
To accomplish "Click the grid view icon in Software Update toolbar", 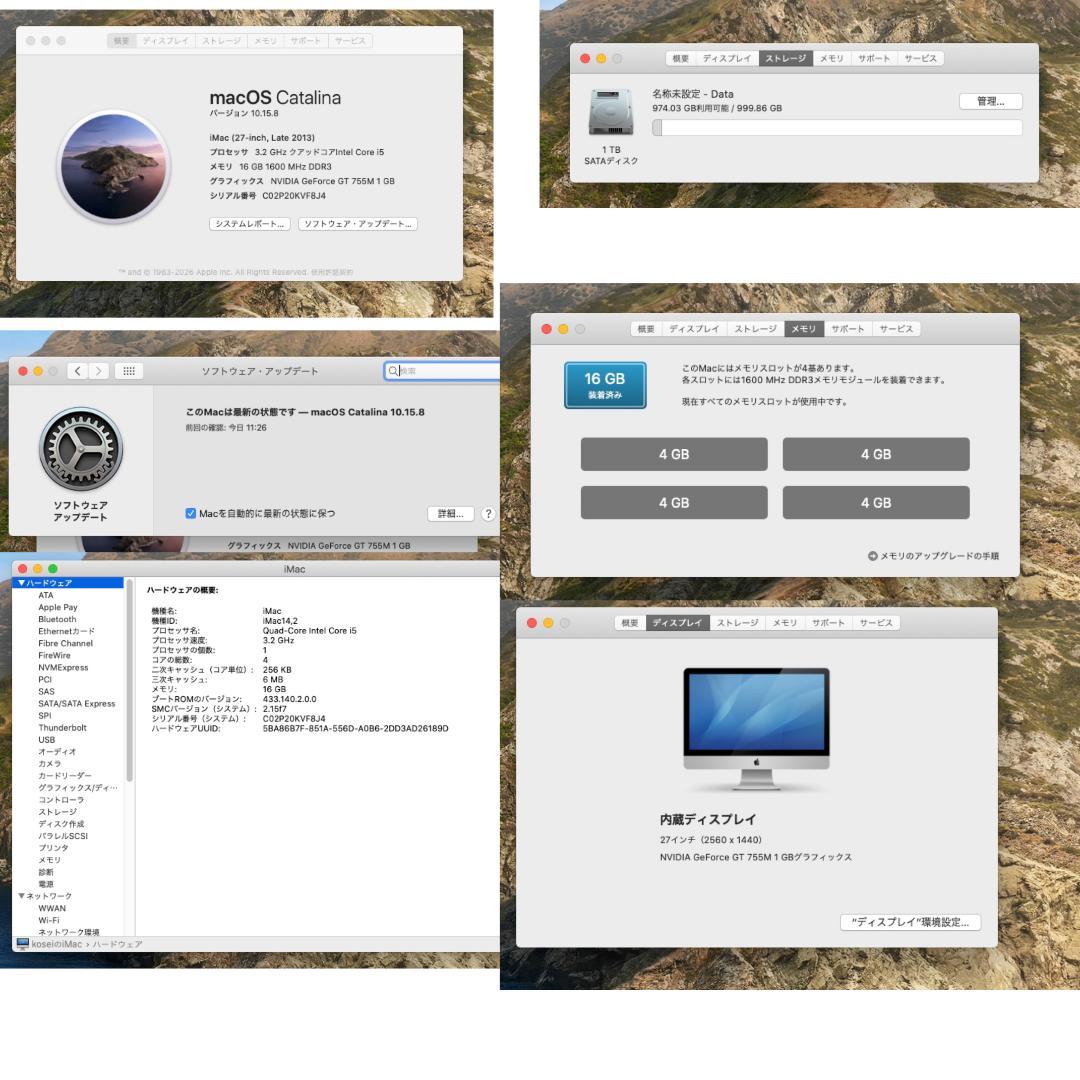I will click(x=128, y=370).
